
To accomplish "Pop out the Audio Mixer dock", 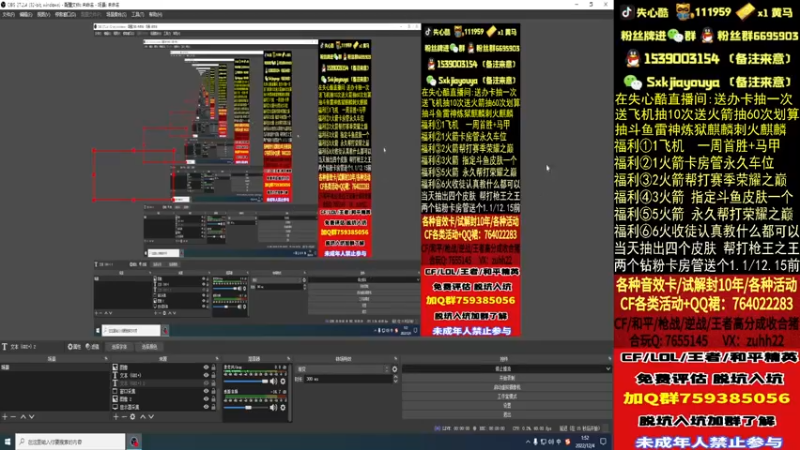I will coord(288,359).
